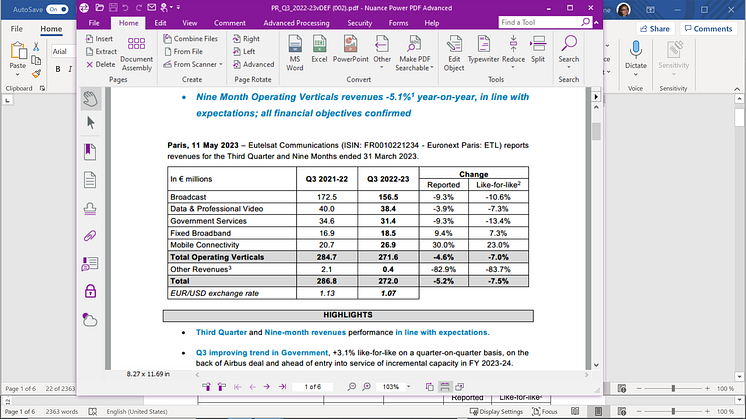Convert the PDF to MS Word

click(x=294, y=53)
